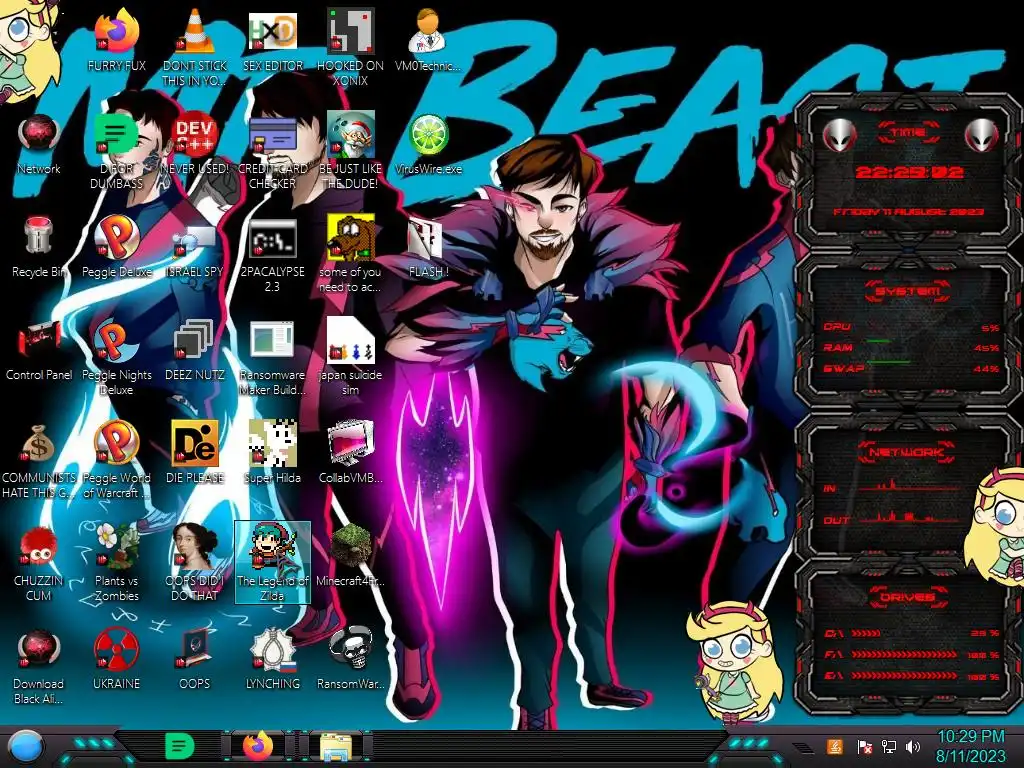Screen dimensions: 1024x768
Task: Open File Explorer from the taskbar
Action: [x=336, y=747]
